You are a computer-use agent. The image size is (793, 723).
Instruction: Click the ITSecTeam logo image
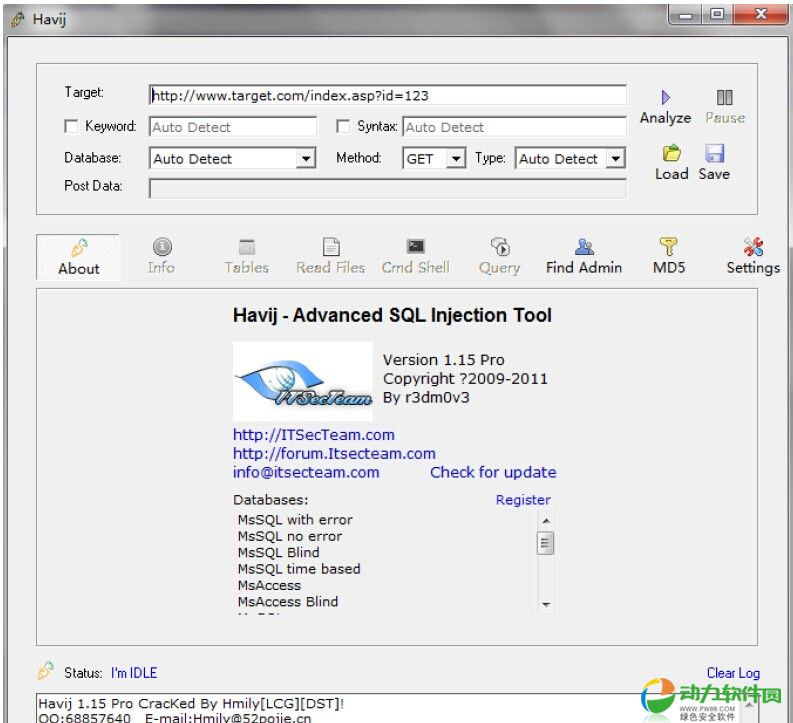click(302, 382)
